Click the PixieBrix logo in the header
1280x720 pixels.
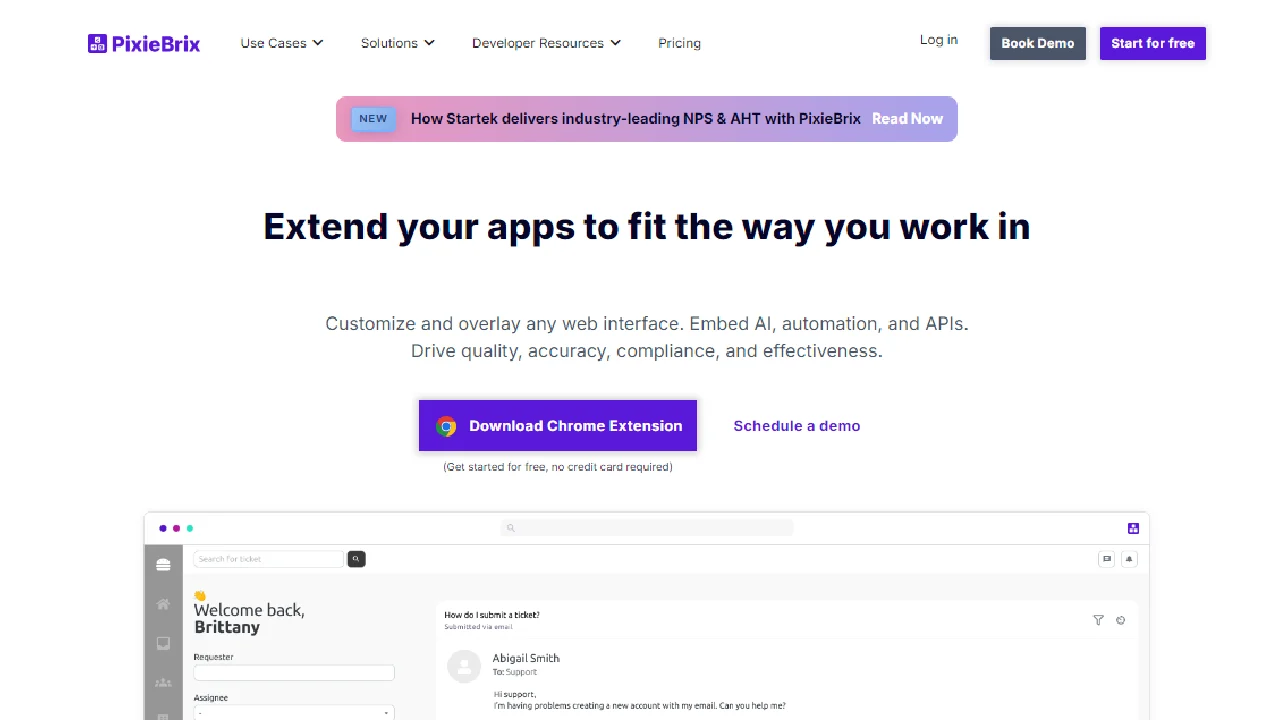[144, 44]
